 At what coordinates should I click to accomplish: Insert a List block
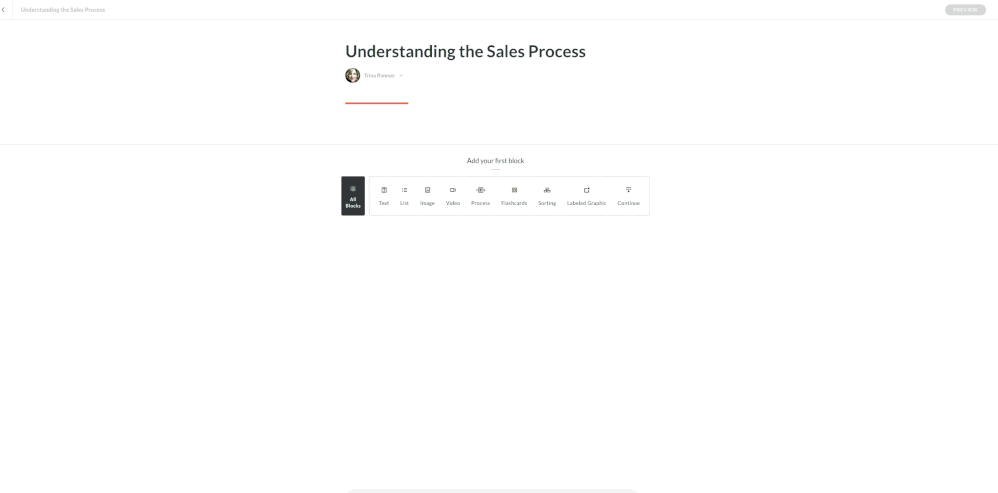tap(405, 196)
